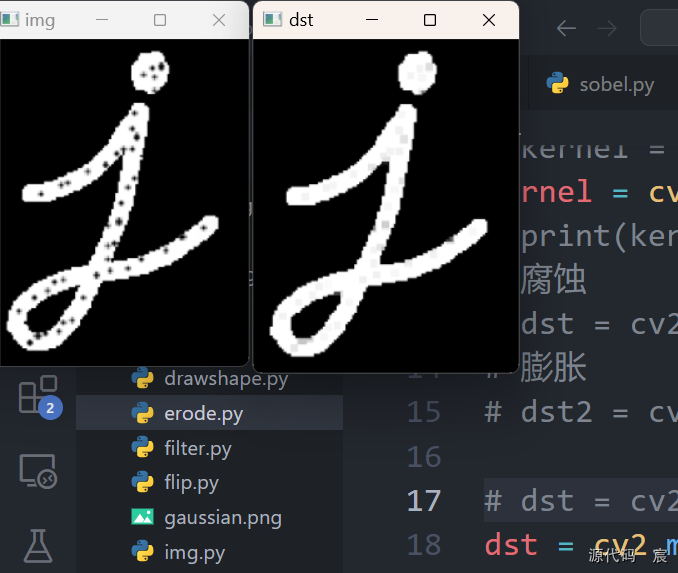
Task: Click line number 15 in the editor
Action: 424,412
